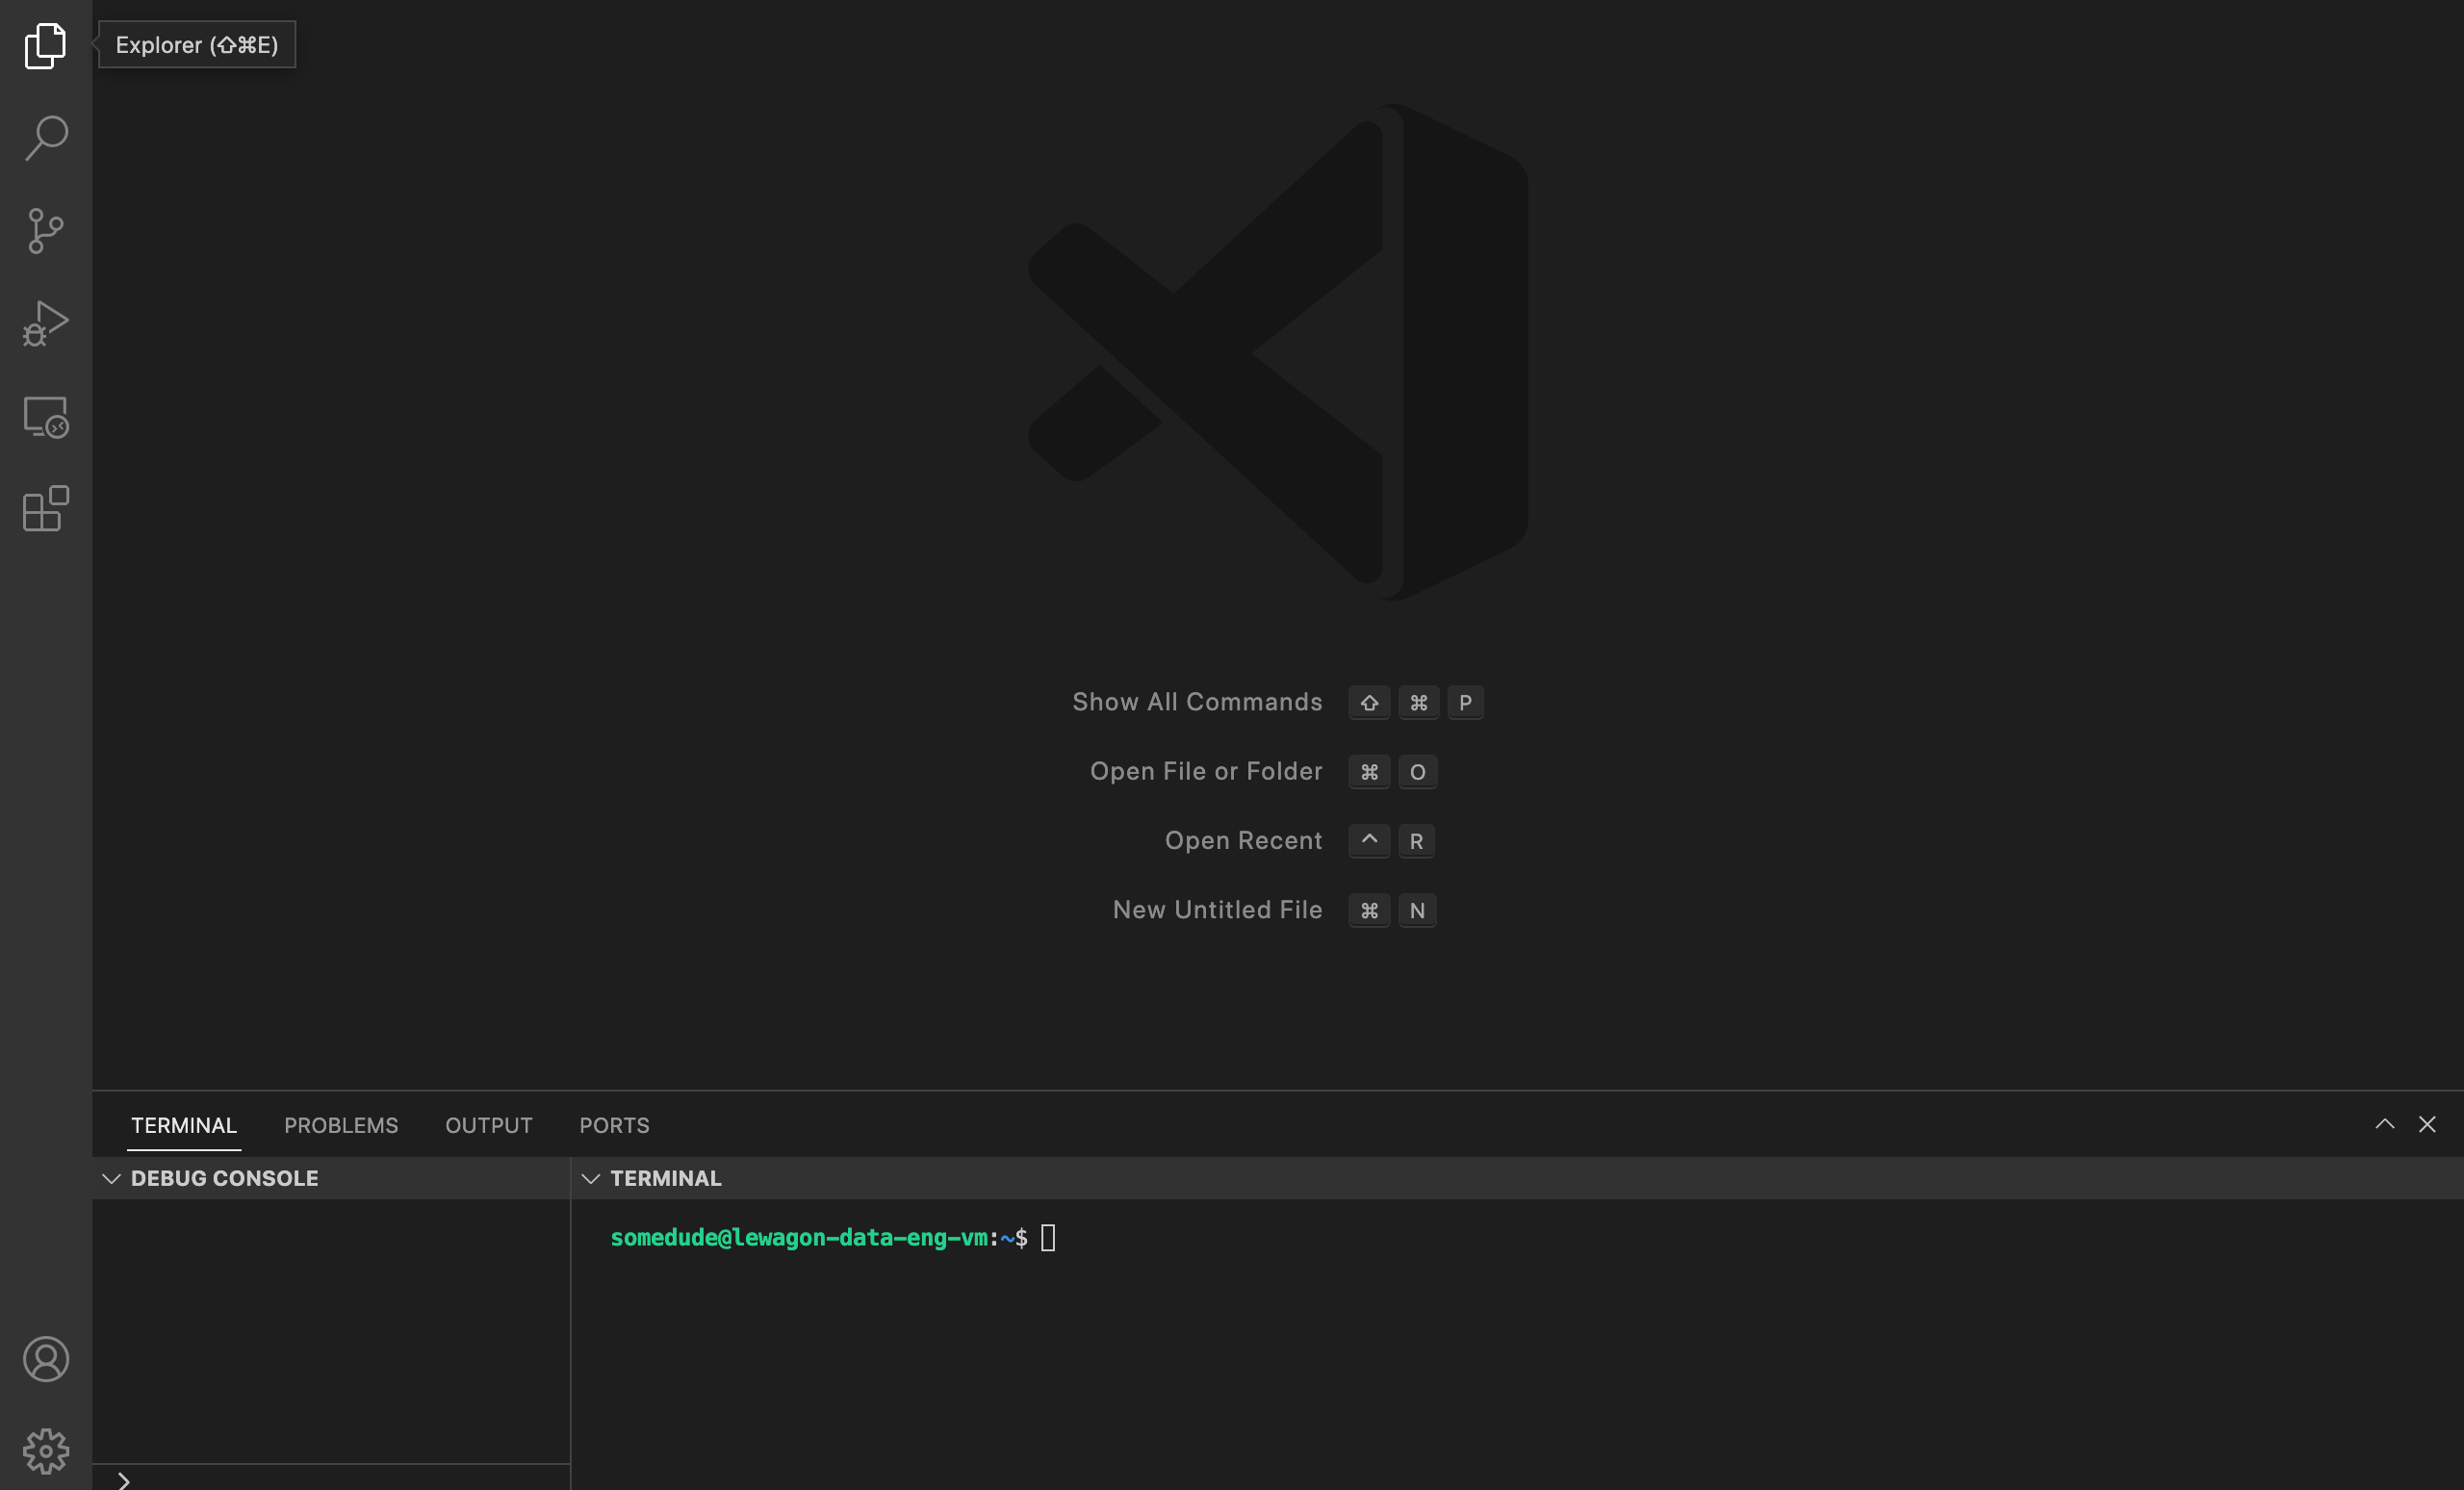Viewport: 2464px width, 1490px height.
Task: Click the debug console input prompt arrow
Action: click(124, 1480)
